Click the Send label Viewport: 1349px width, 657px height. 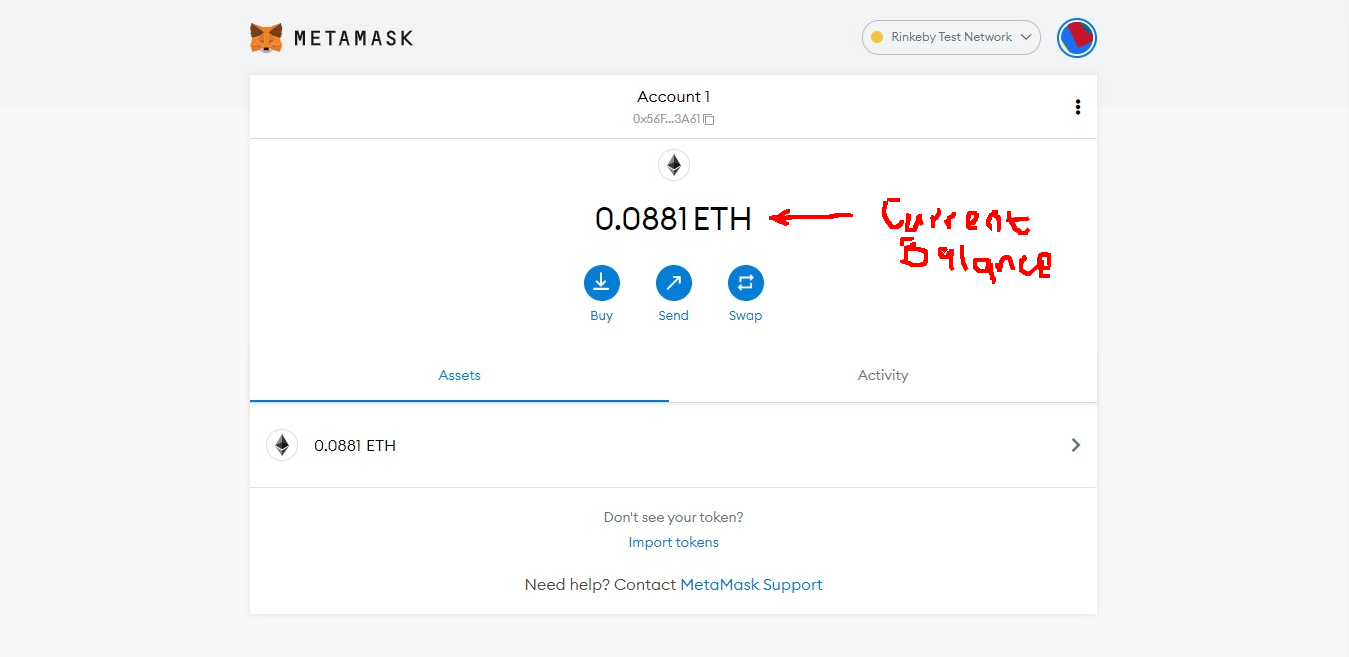[x=674, y=316]
